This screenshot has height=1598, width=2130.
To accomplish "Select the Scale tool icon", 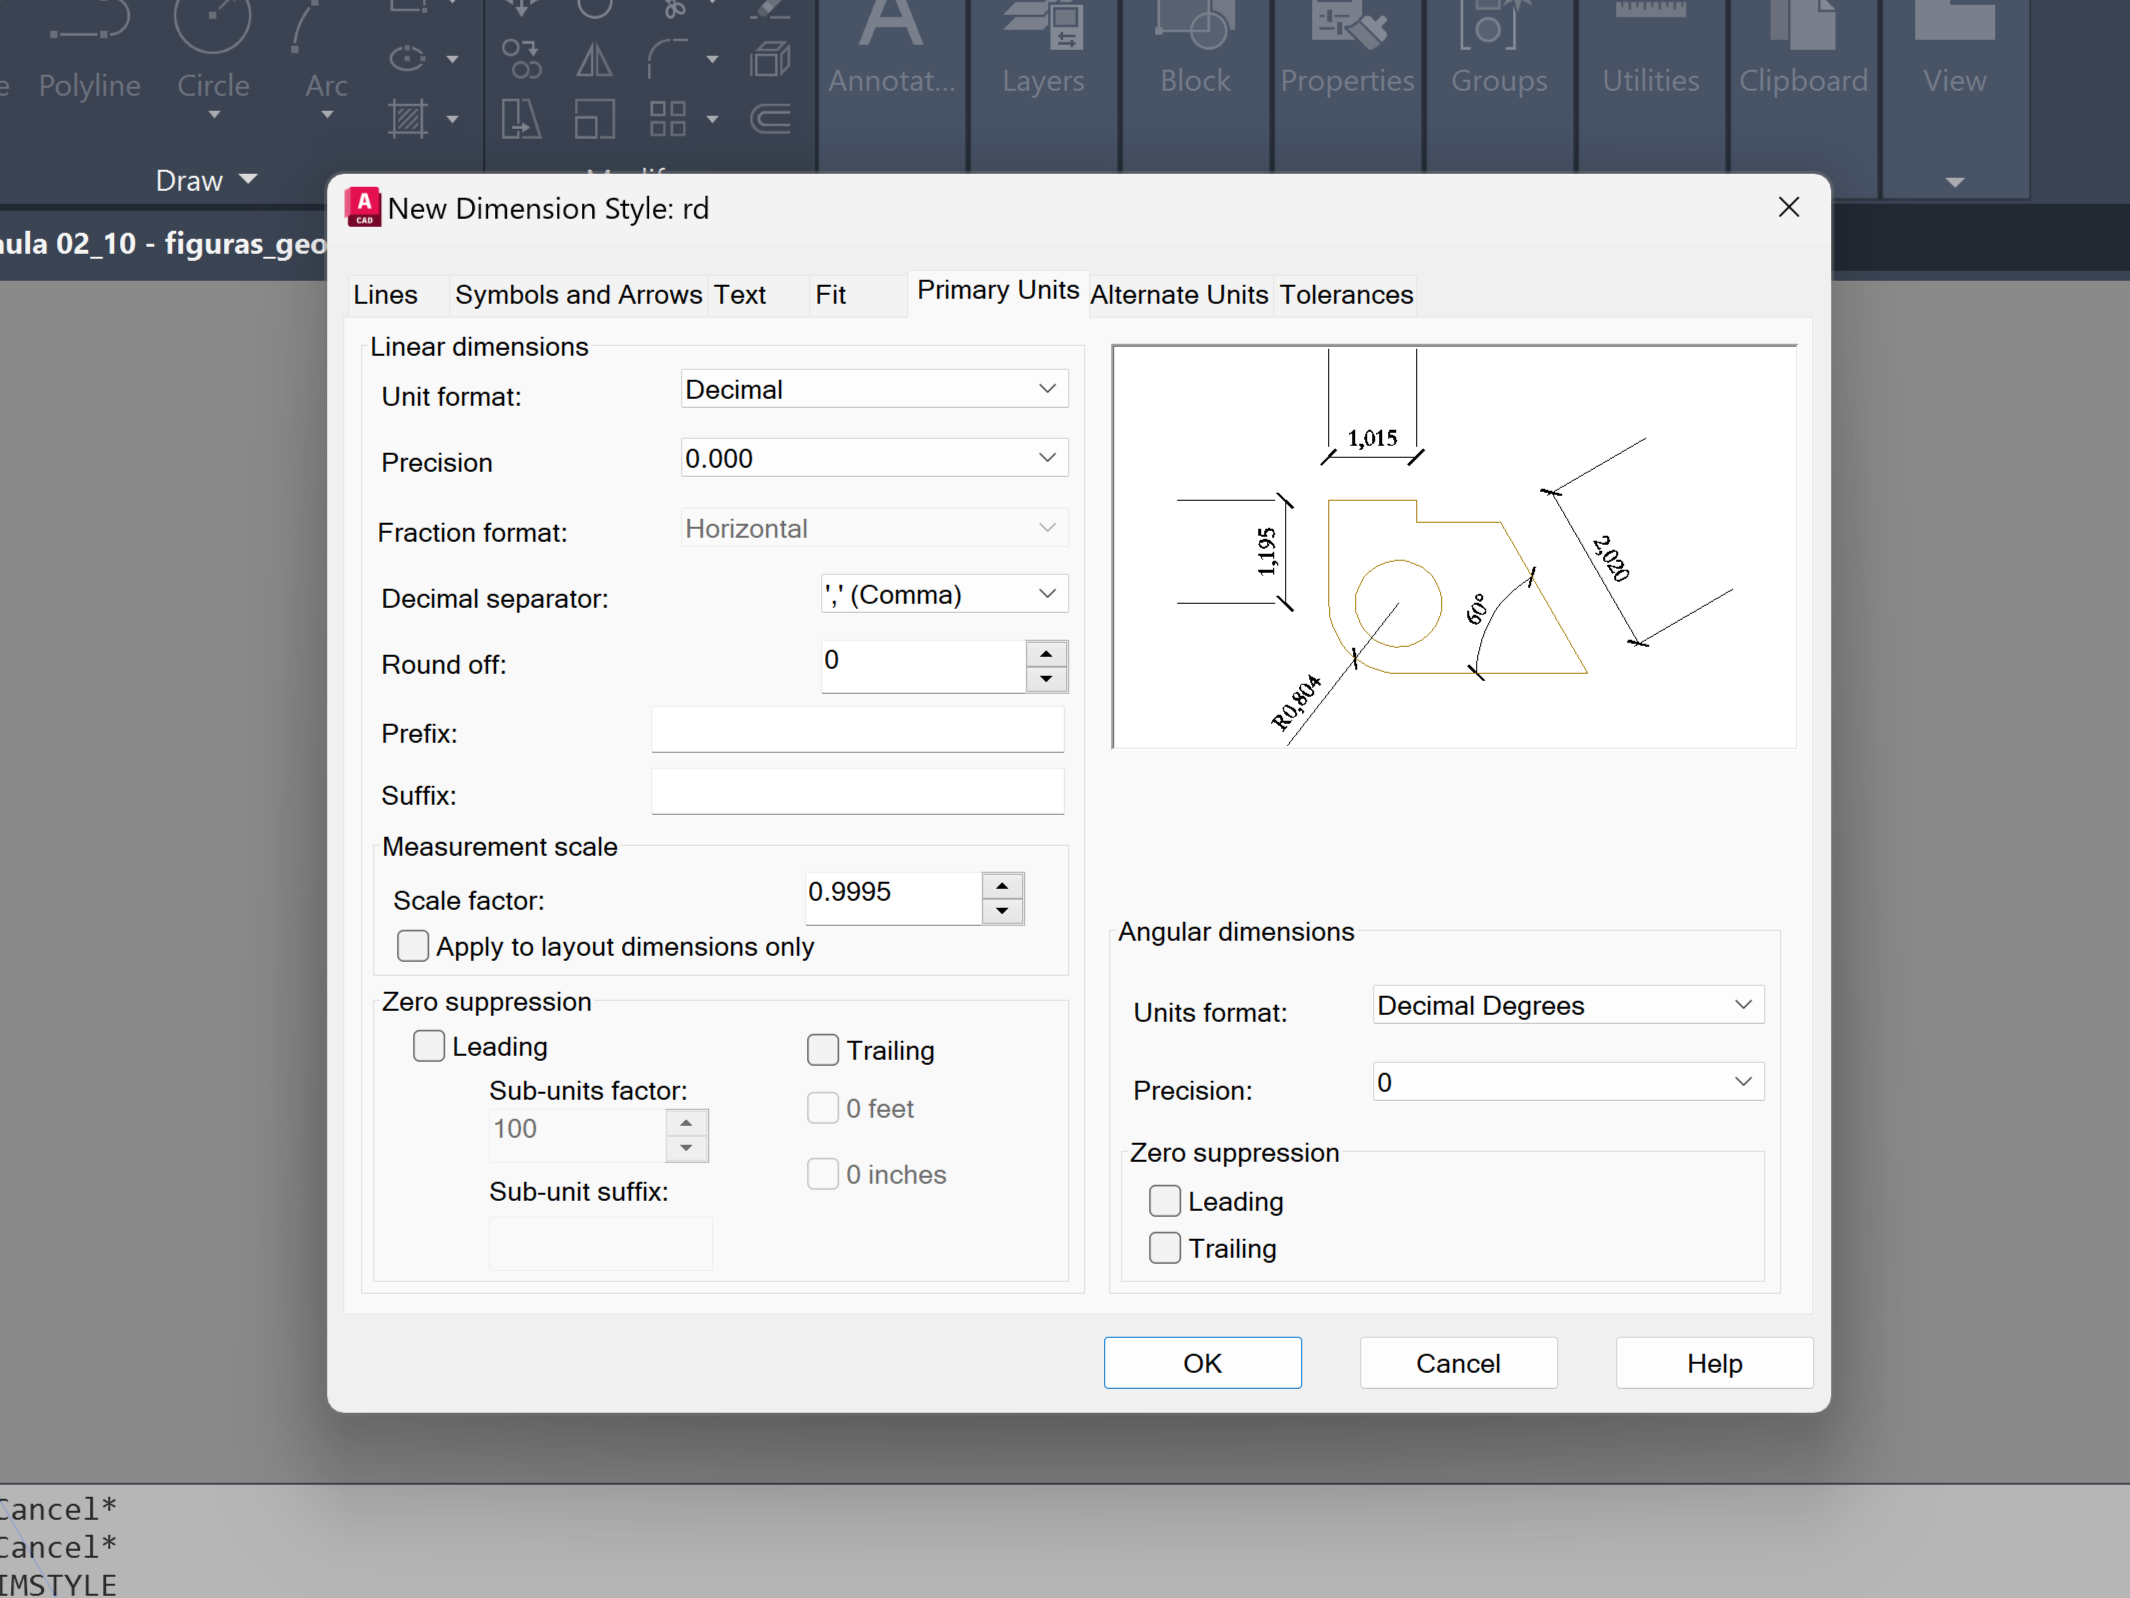I will point(594,120).
